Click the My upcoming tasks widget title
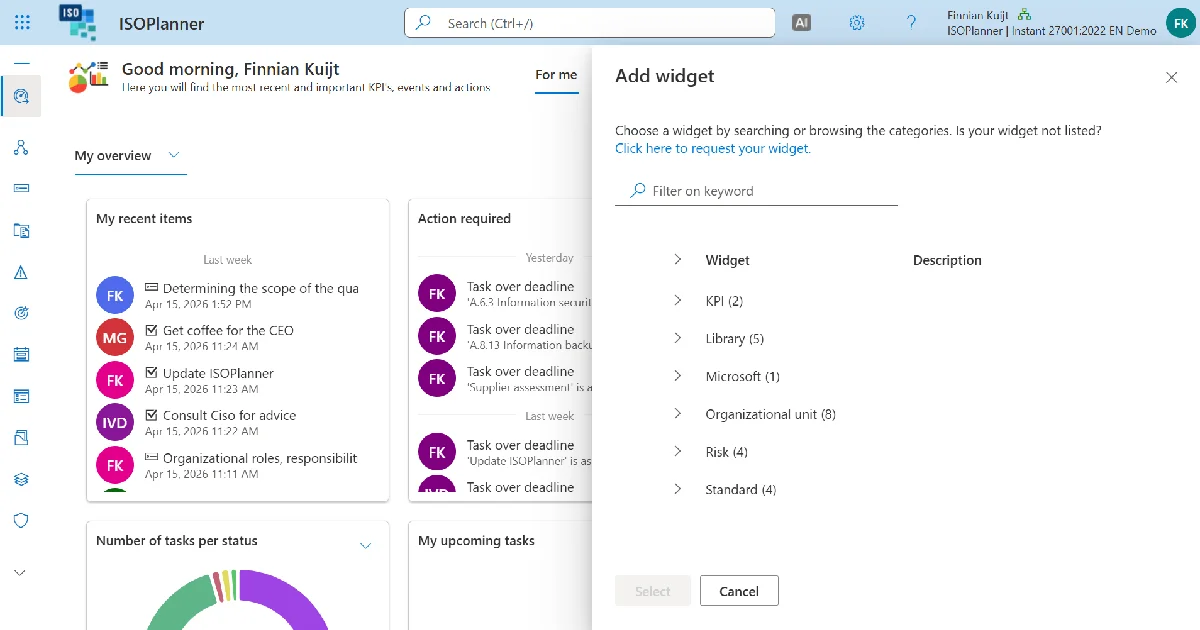This screenshot has width=1200, height=630. click(476, 541)
